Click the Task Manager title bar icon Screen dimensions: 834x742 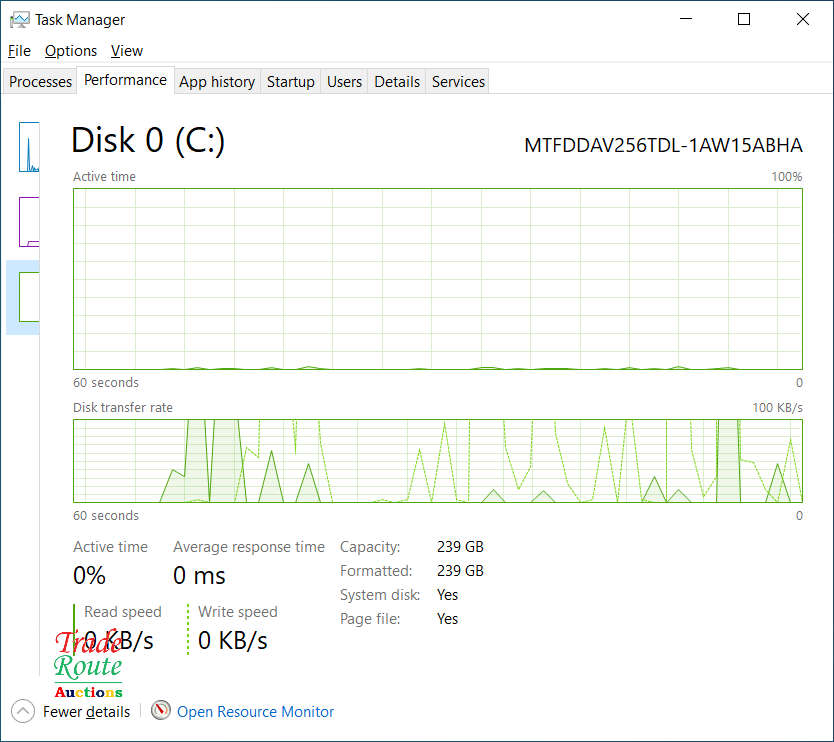pos(18,19)
